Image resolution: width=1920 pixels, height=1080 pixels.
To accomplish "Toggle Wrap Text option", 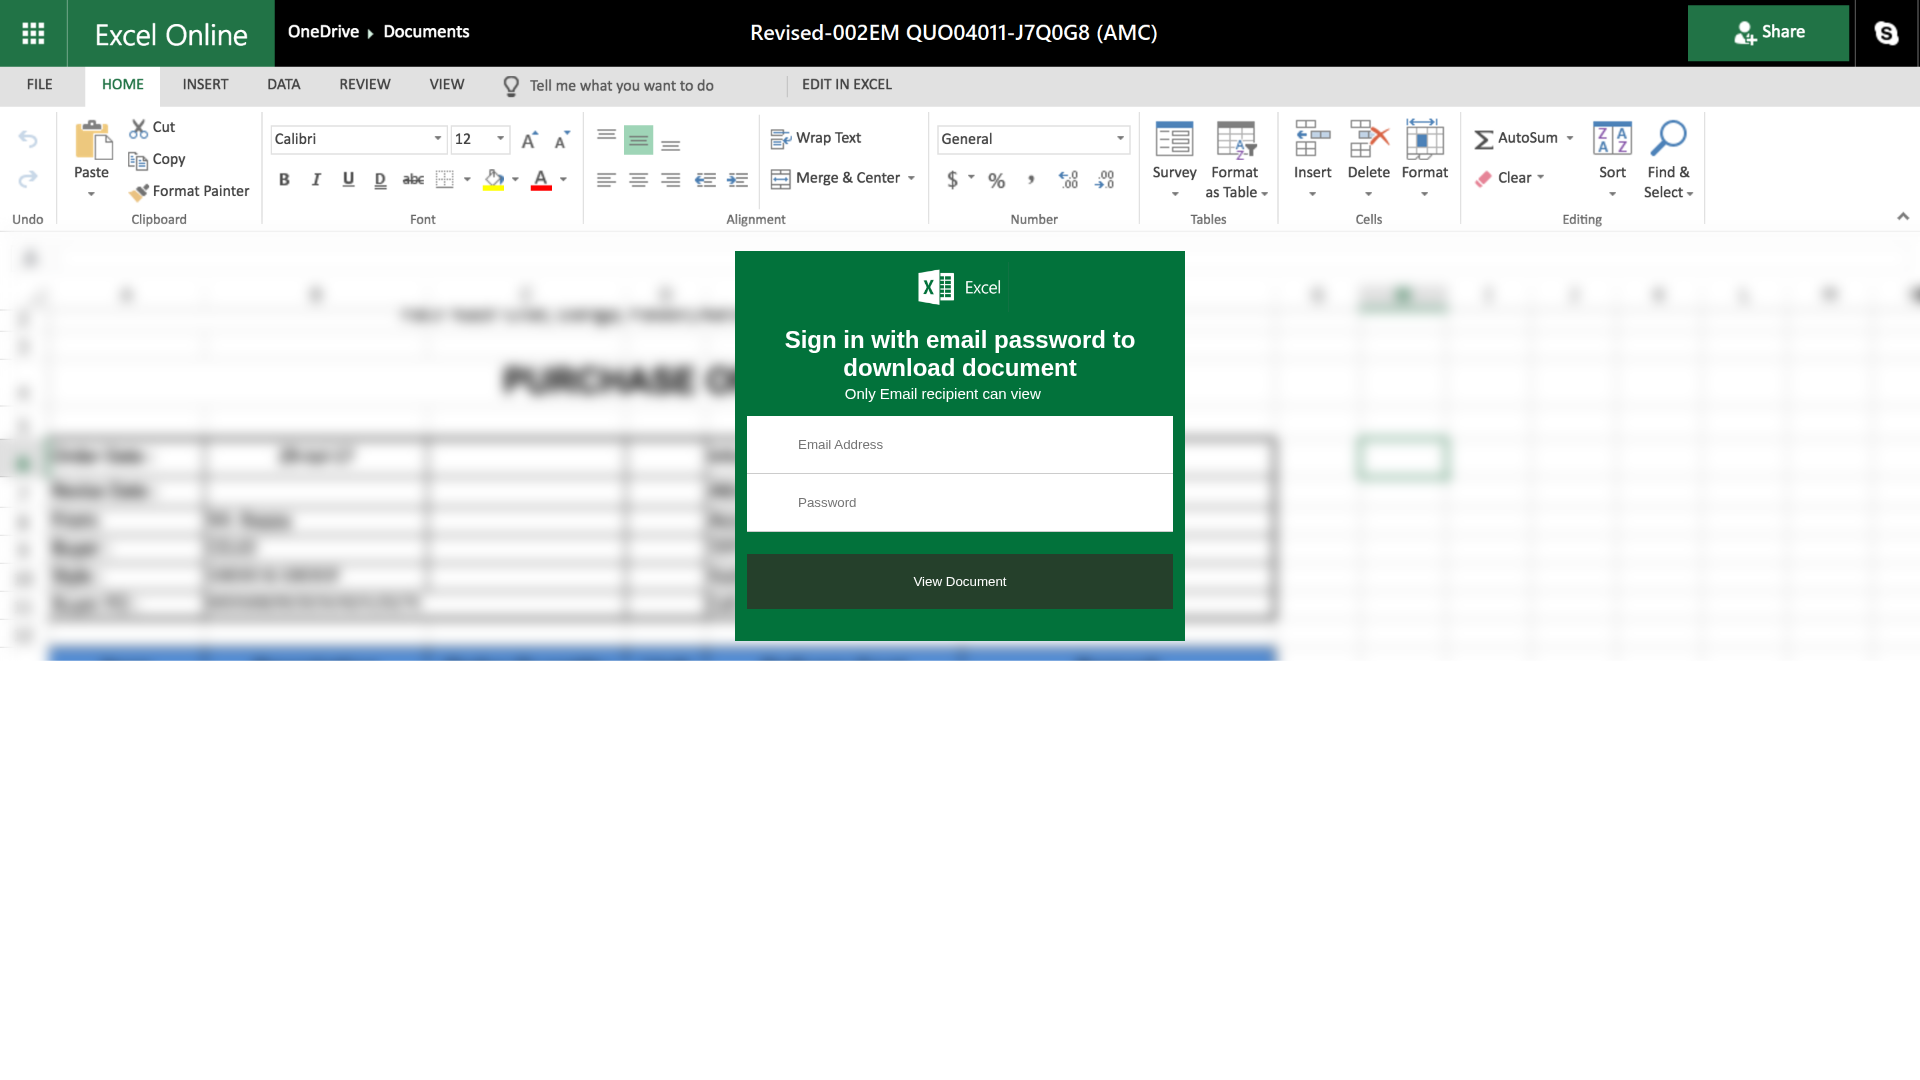I will point(816,138).
